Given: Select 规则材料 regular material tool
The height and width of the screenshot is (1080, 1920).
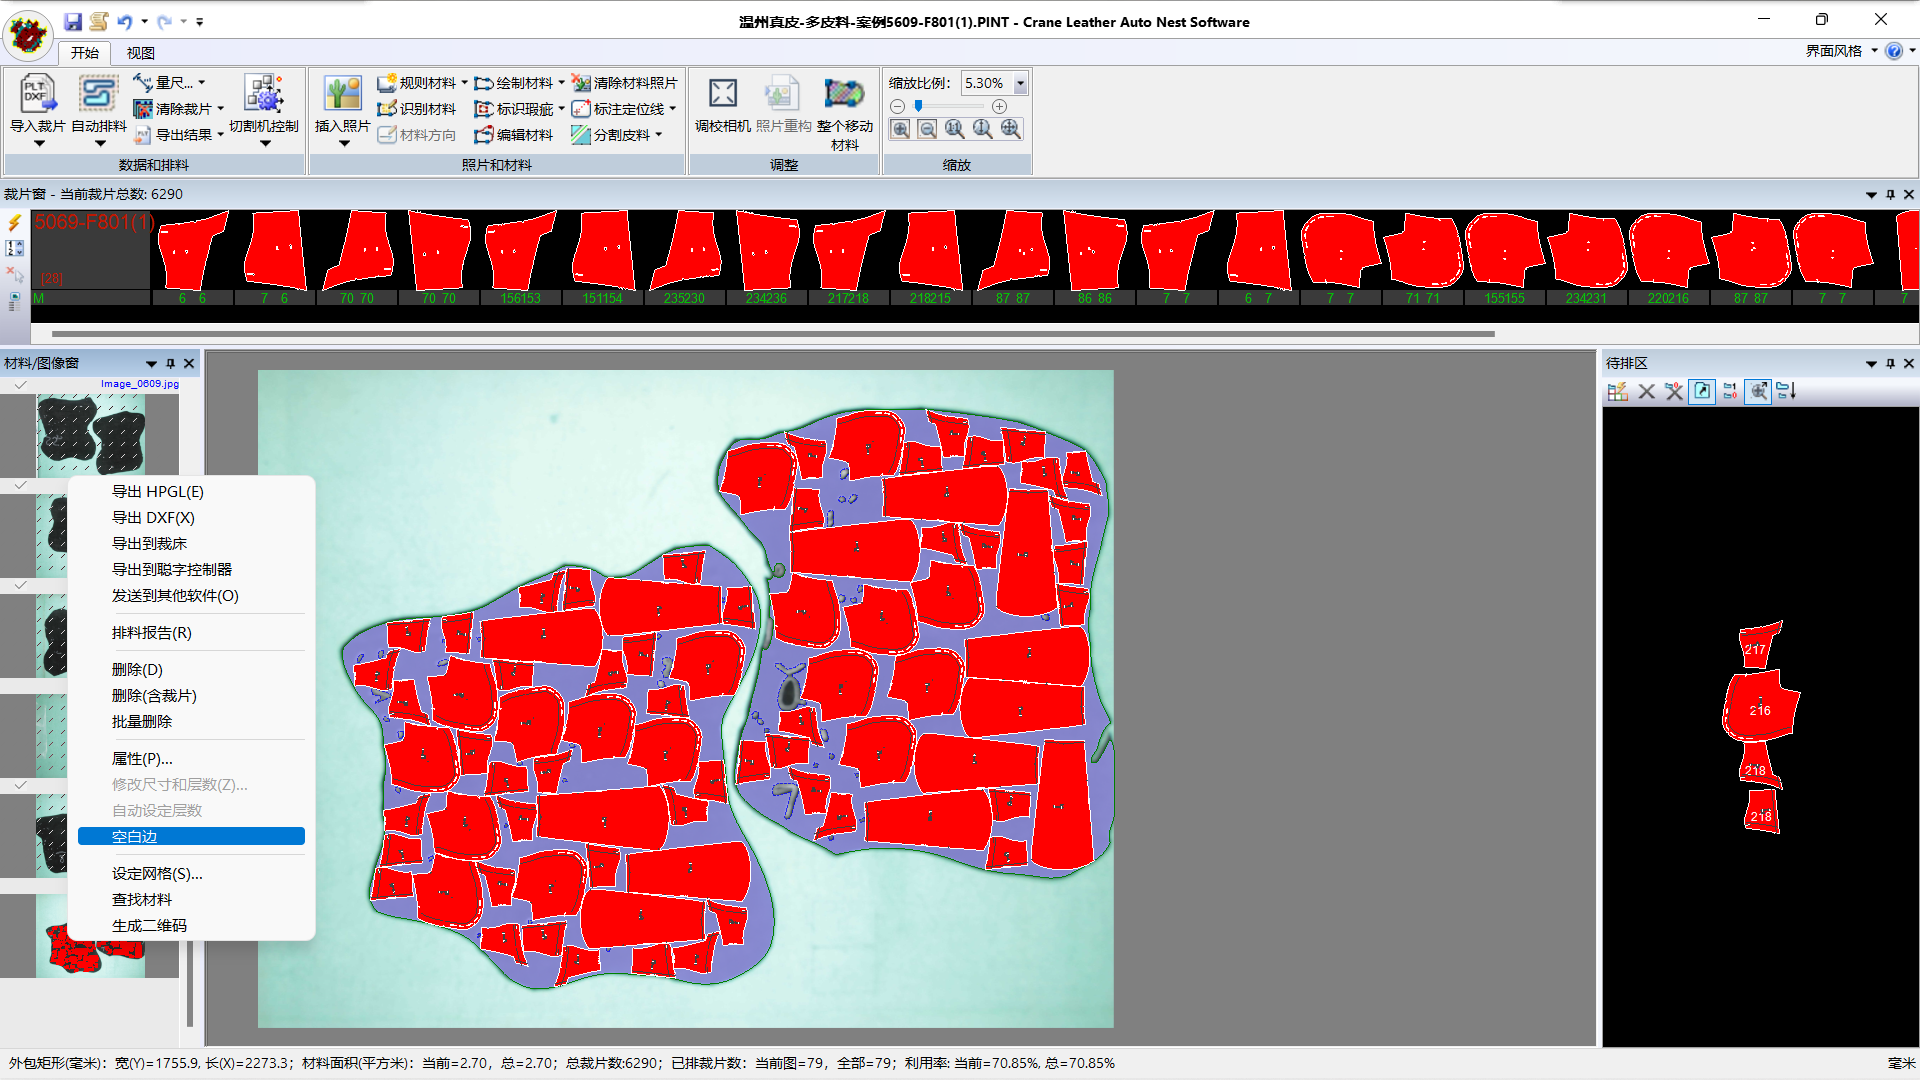Looking at the screenshot, I should click(x=421, y=83).
